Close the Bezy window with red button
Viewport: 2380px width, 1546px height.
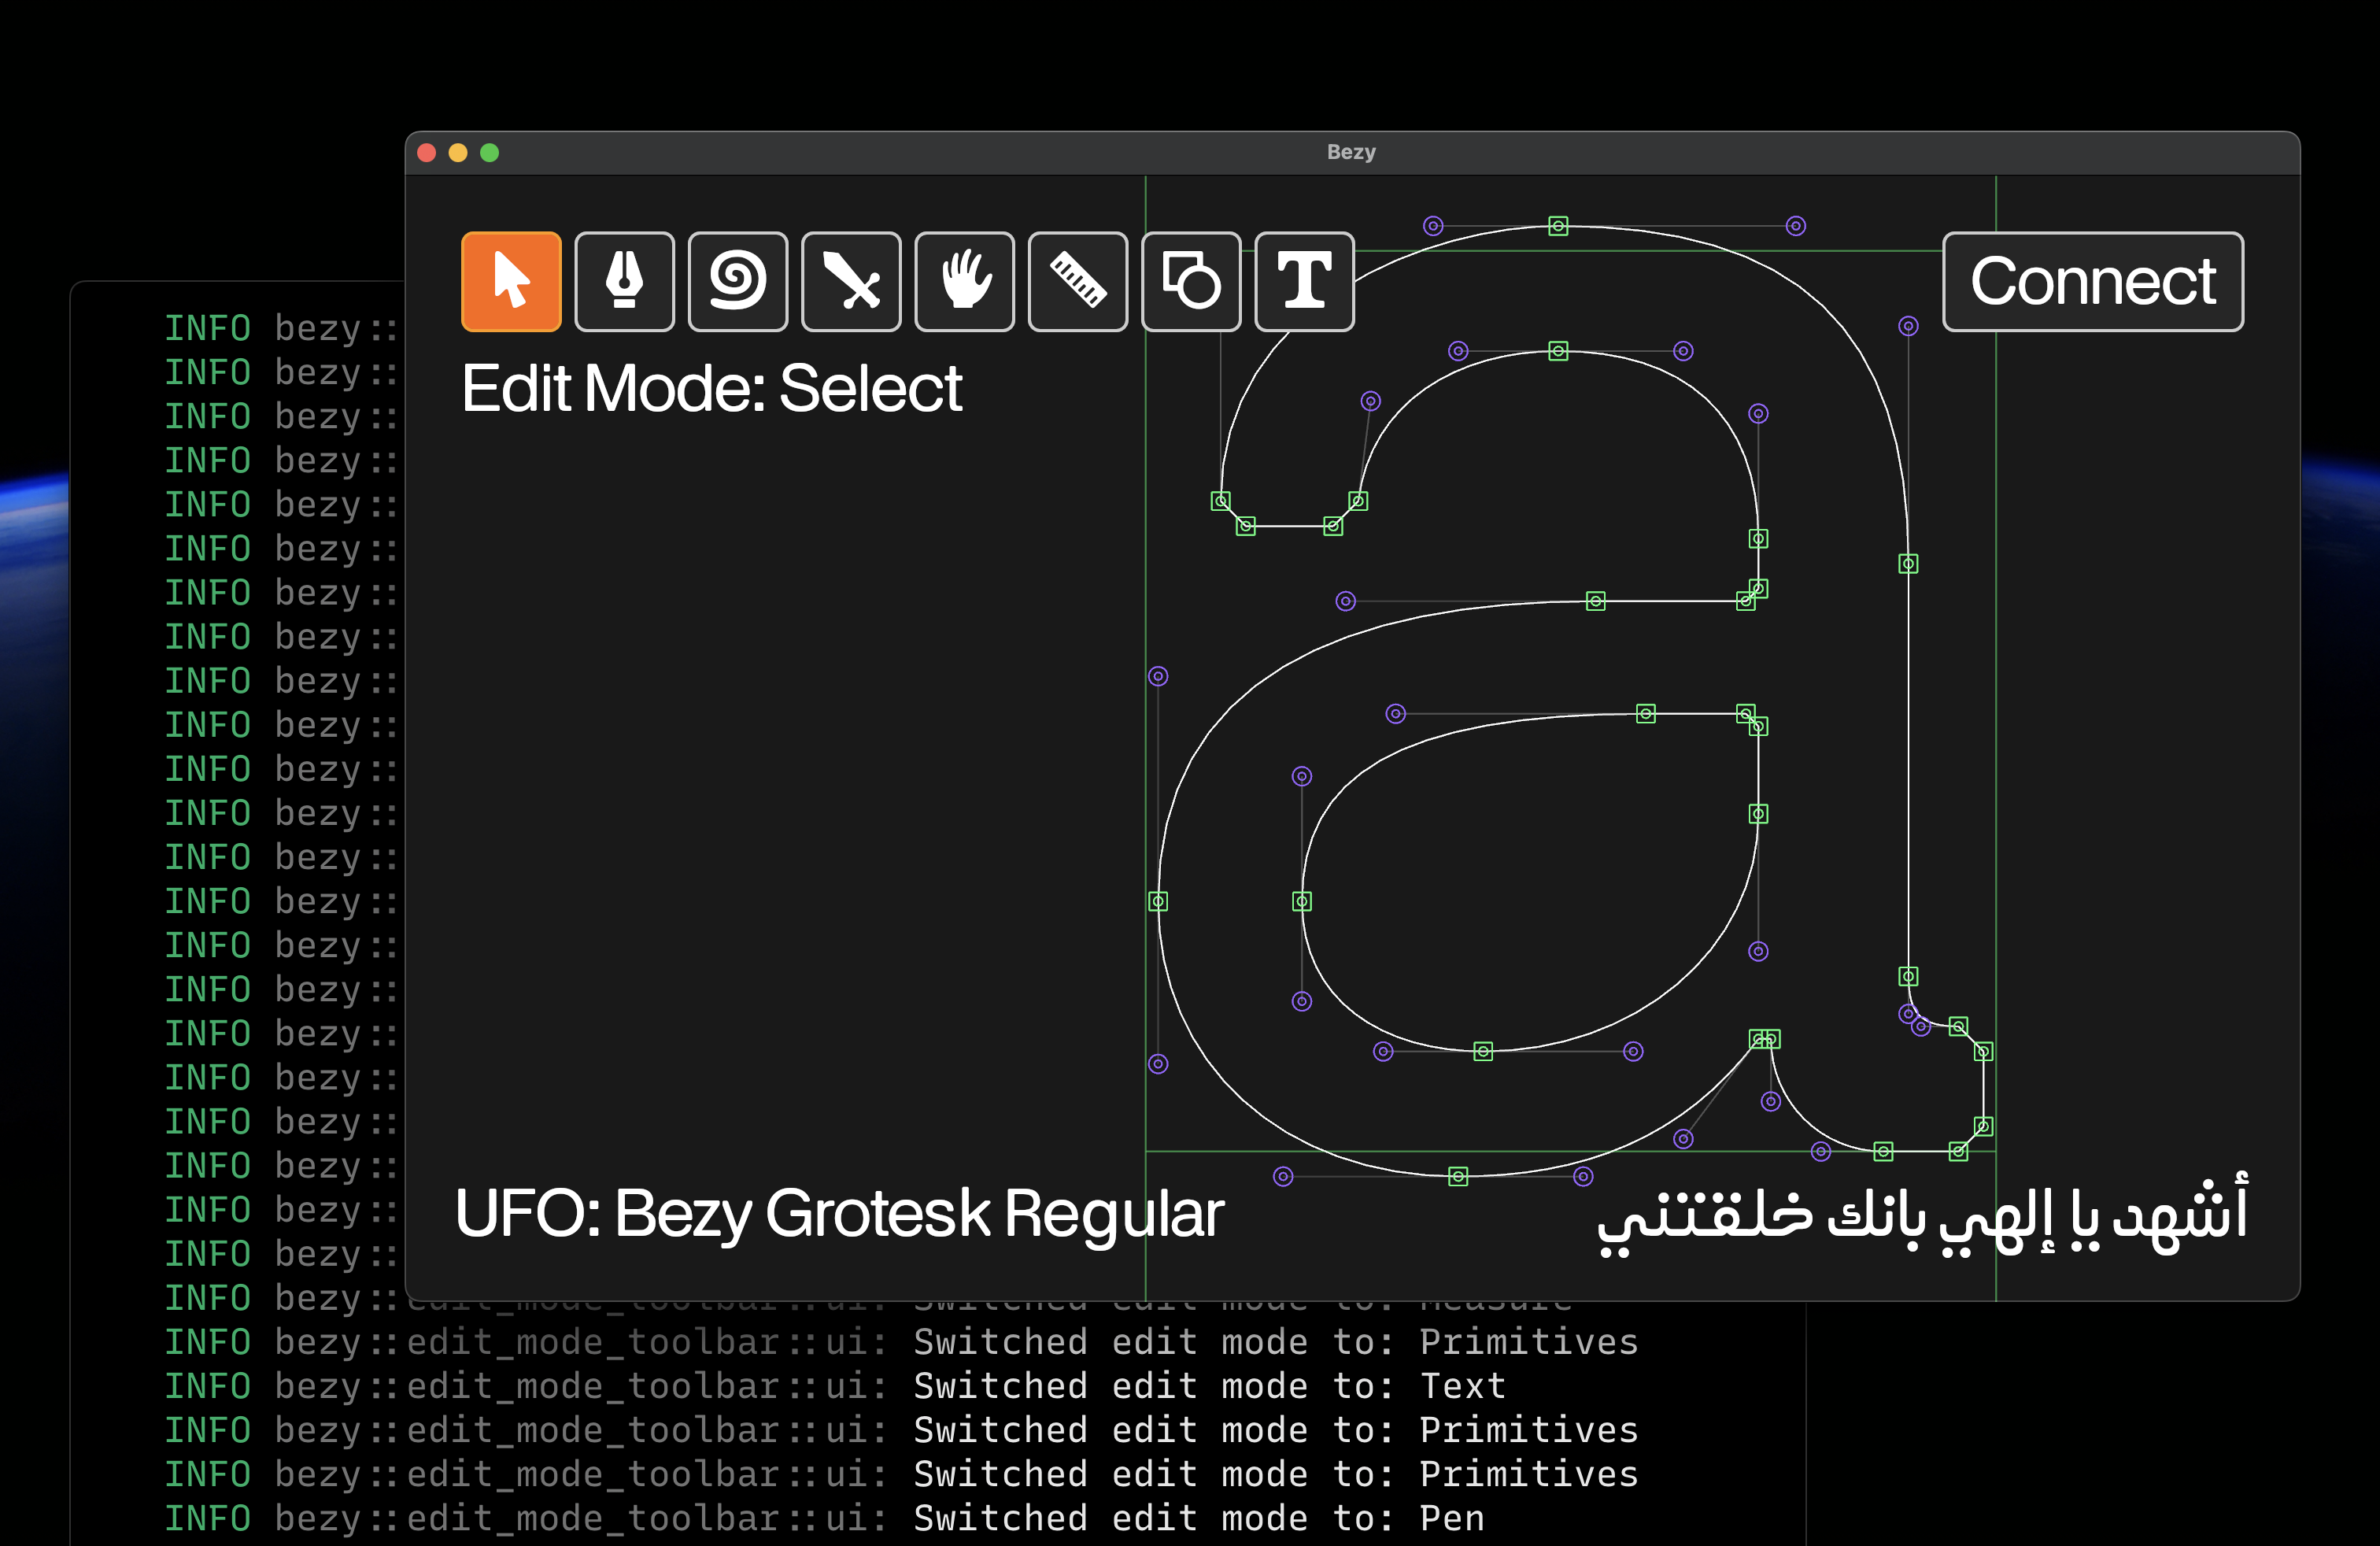point(426,152)
